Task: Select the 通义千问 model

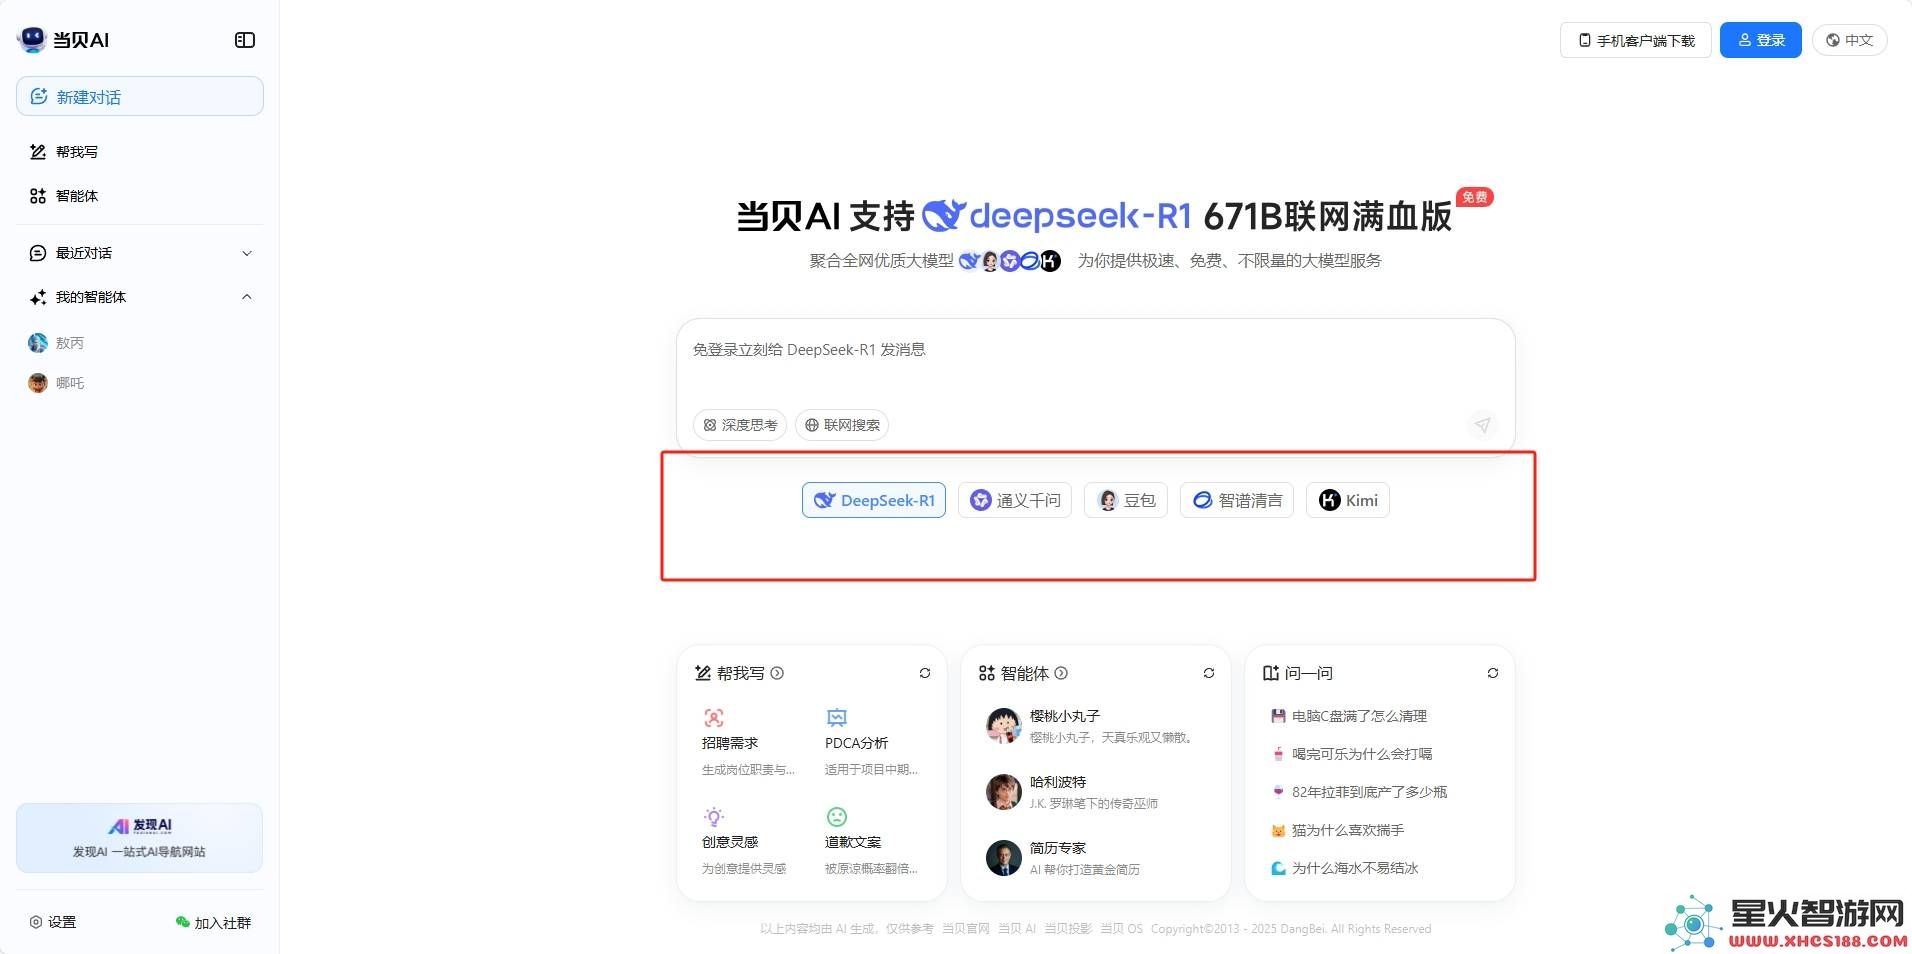Action: (1015, 500)
